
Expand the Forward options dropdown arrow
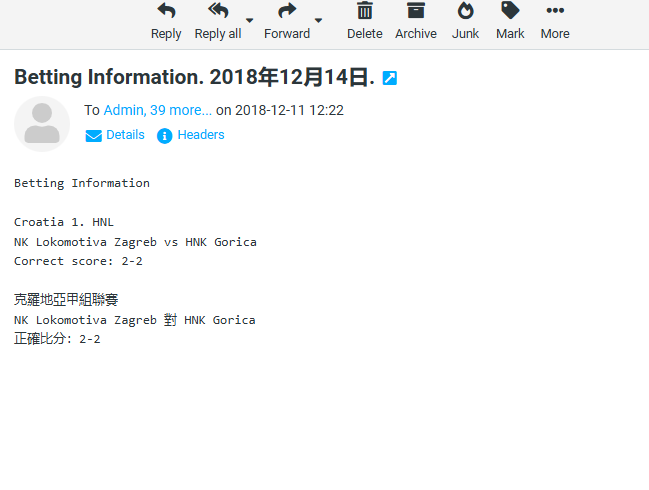319,20
